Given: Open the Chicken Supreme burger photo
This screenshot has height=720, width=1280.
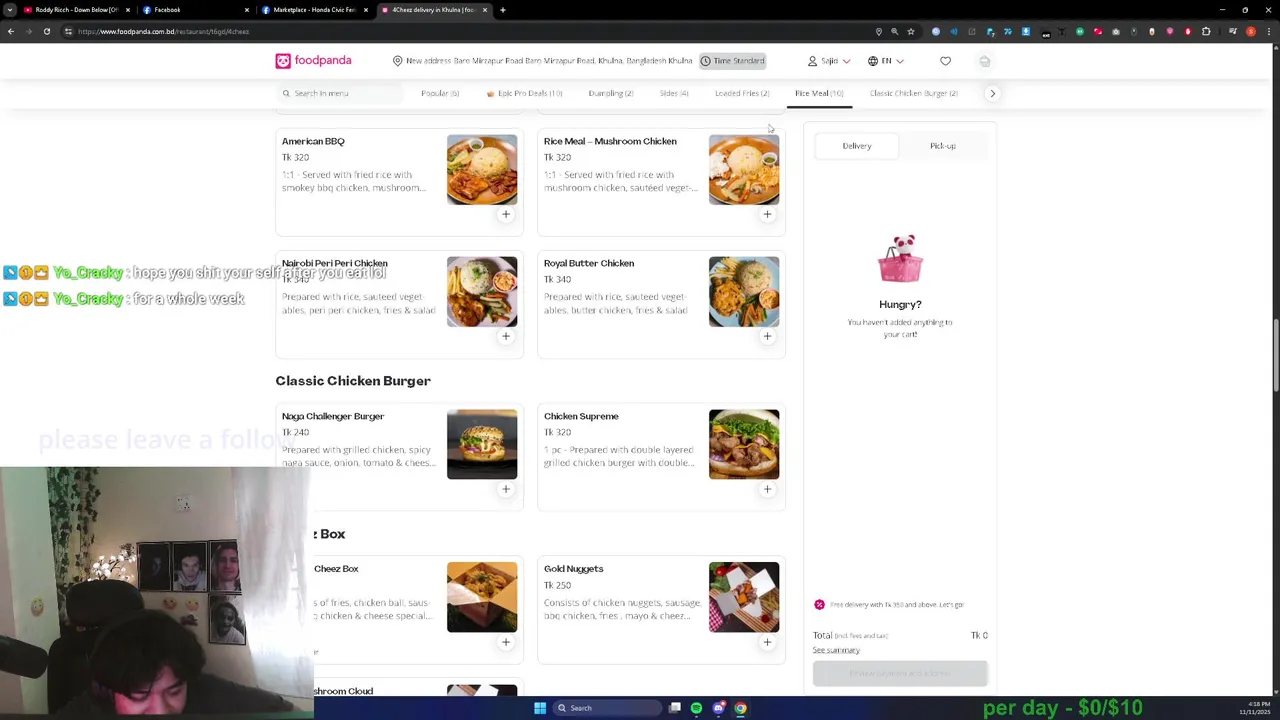Looking at the screenshot, I should 744,444.
